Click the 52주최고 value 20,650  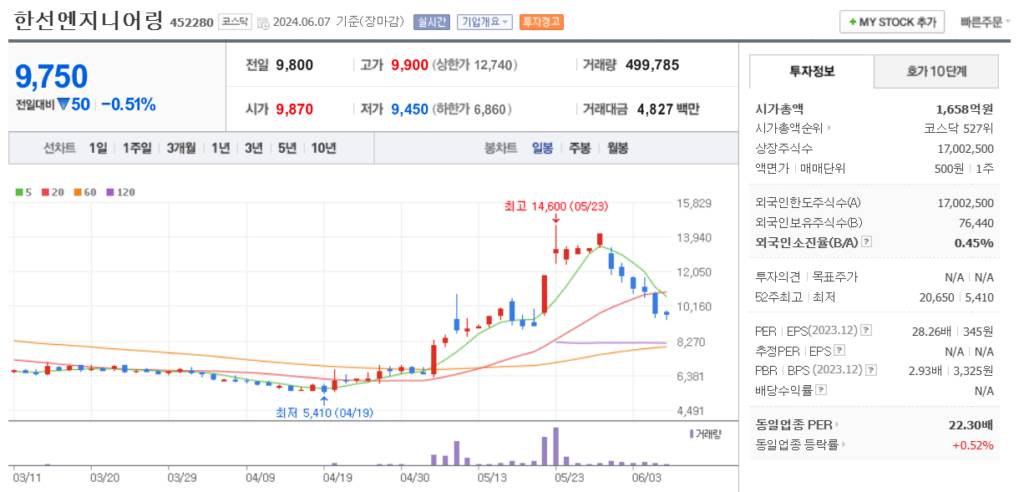(938, 297)
